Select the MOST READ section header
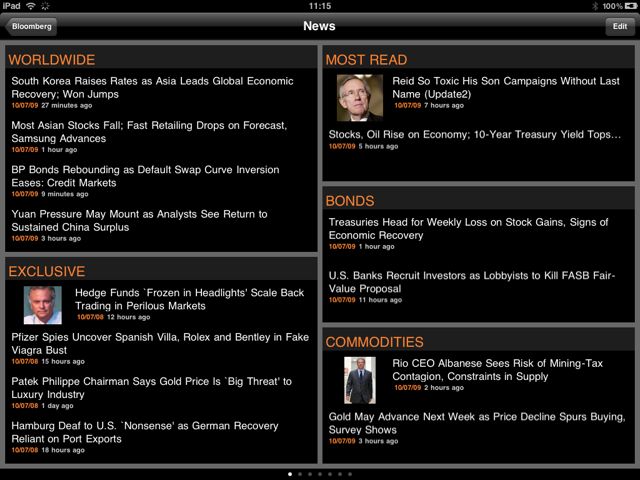This screenshot has width=640, height=480. point(367,60)
